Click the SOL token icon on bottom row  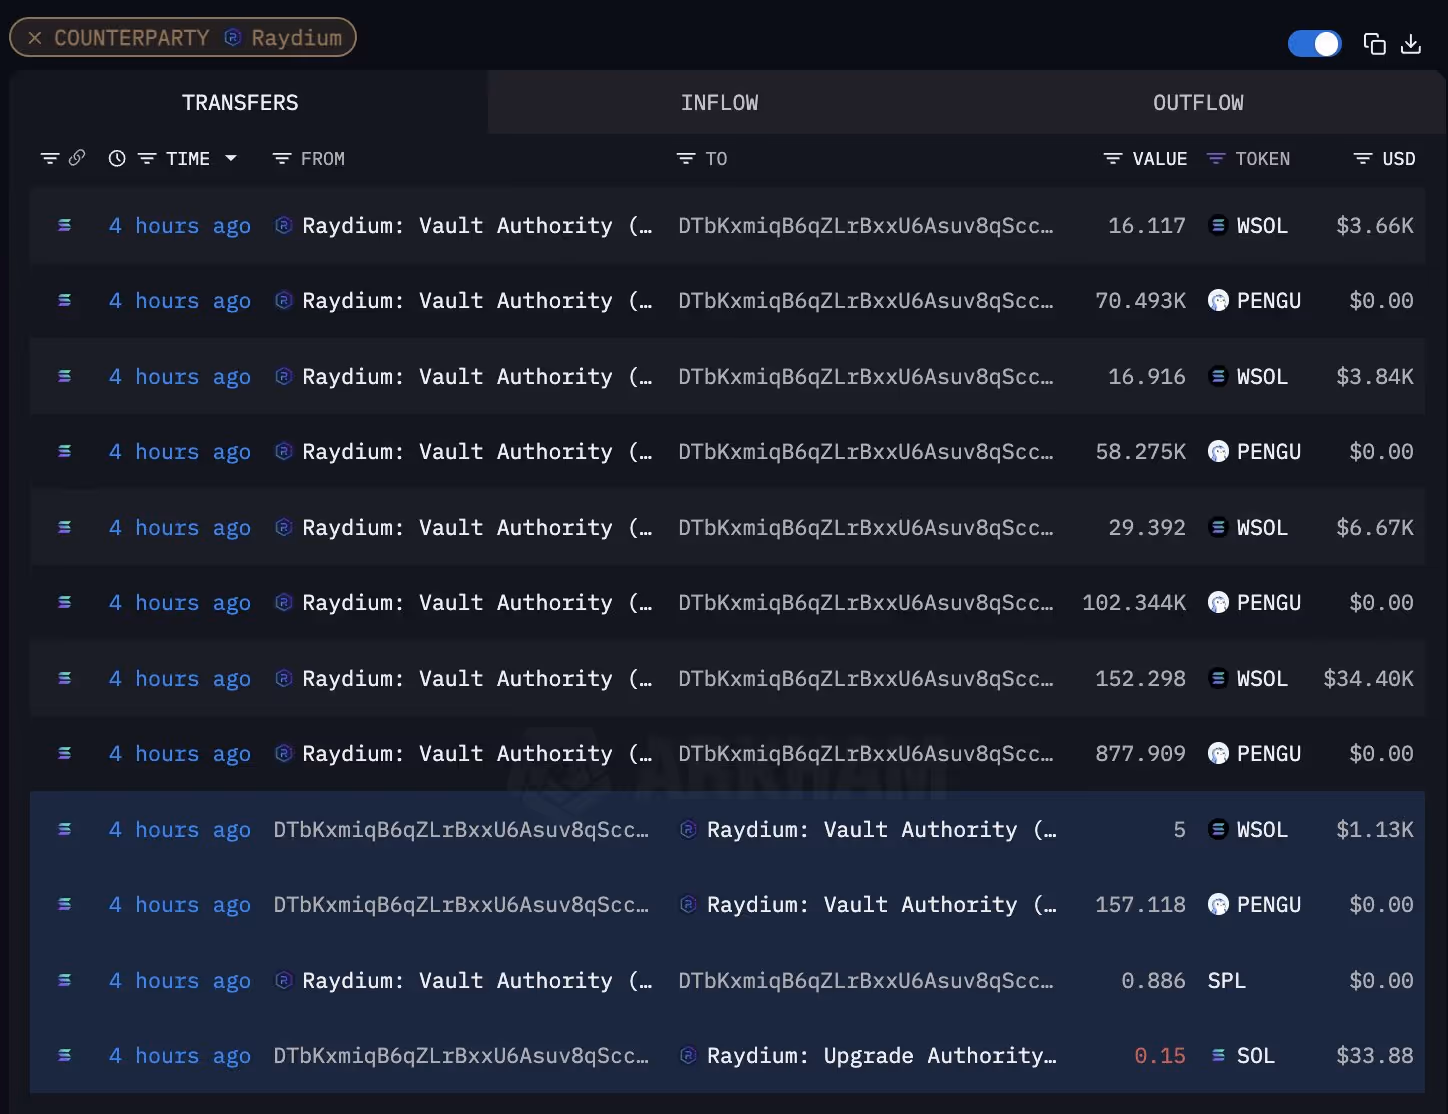click(x=1217, y=1055)
